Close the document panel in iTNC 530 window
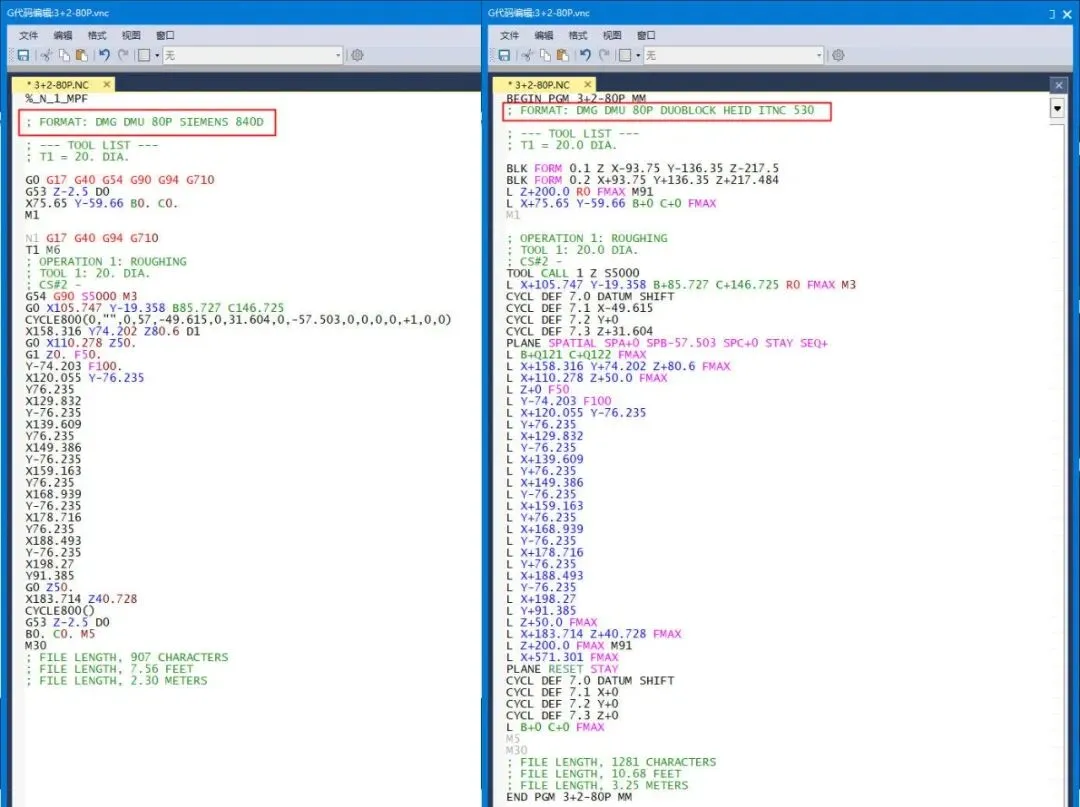The image size is (1080, 807). coord(1059,85)
